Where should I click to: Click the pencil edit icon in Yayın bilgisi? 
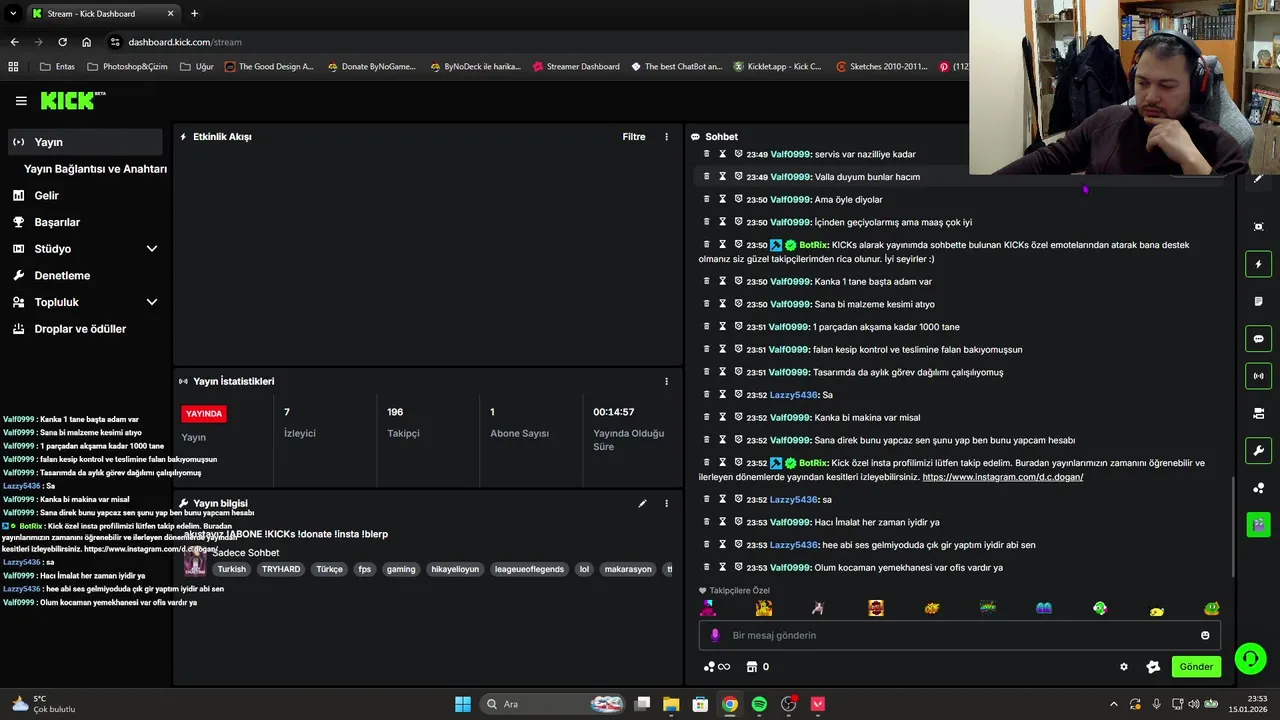click(643, 504)
